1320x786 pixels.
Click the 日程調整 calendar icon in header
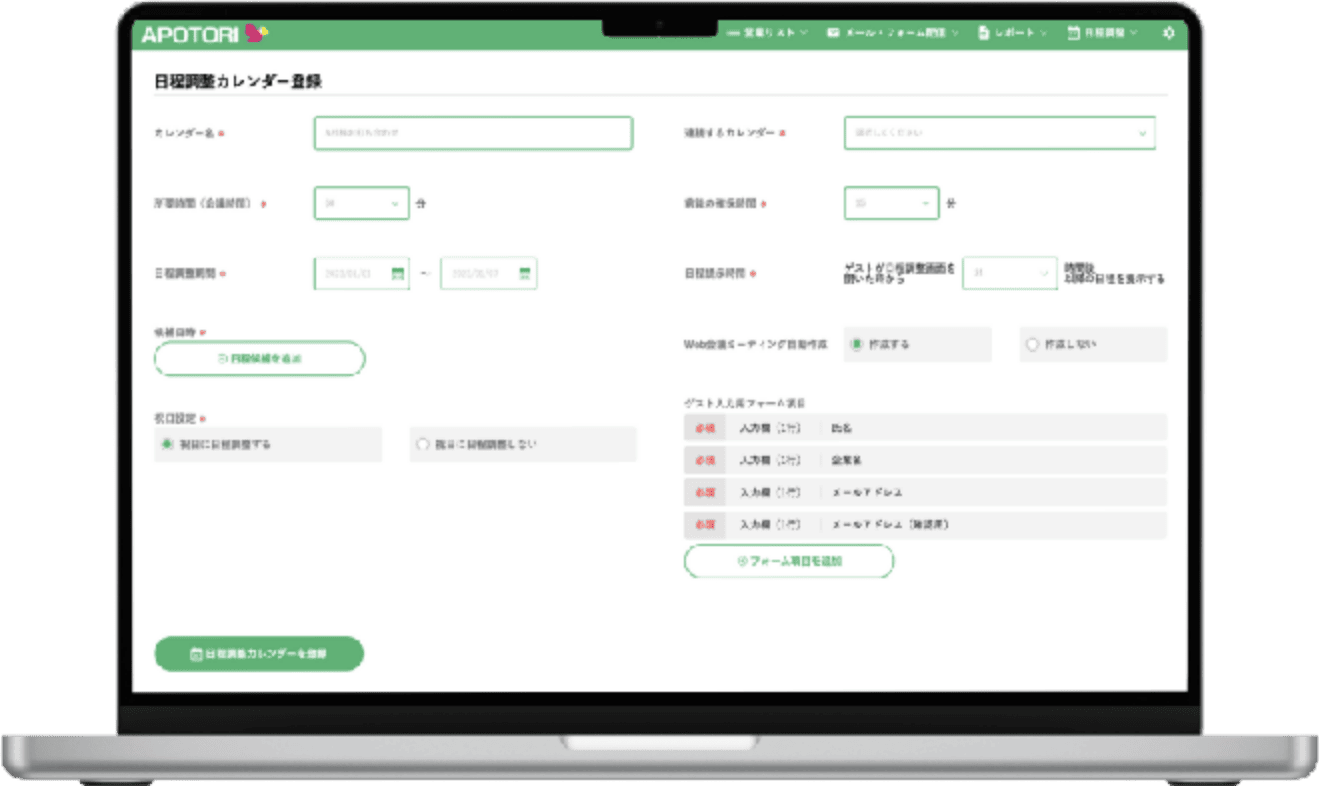1073,33
